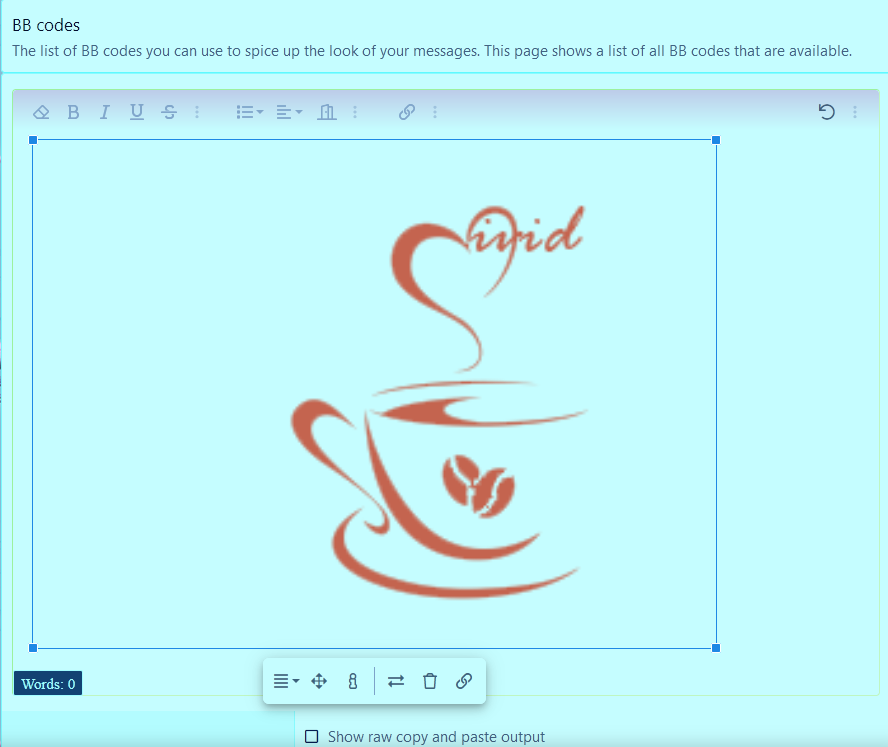888x747 pixels.
Task: Click the top-right resize handle of the image
Action: (x=716, y=140)
